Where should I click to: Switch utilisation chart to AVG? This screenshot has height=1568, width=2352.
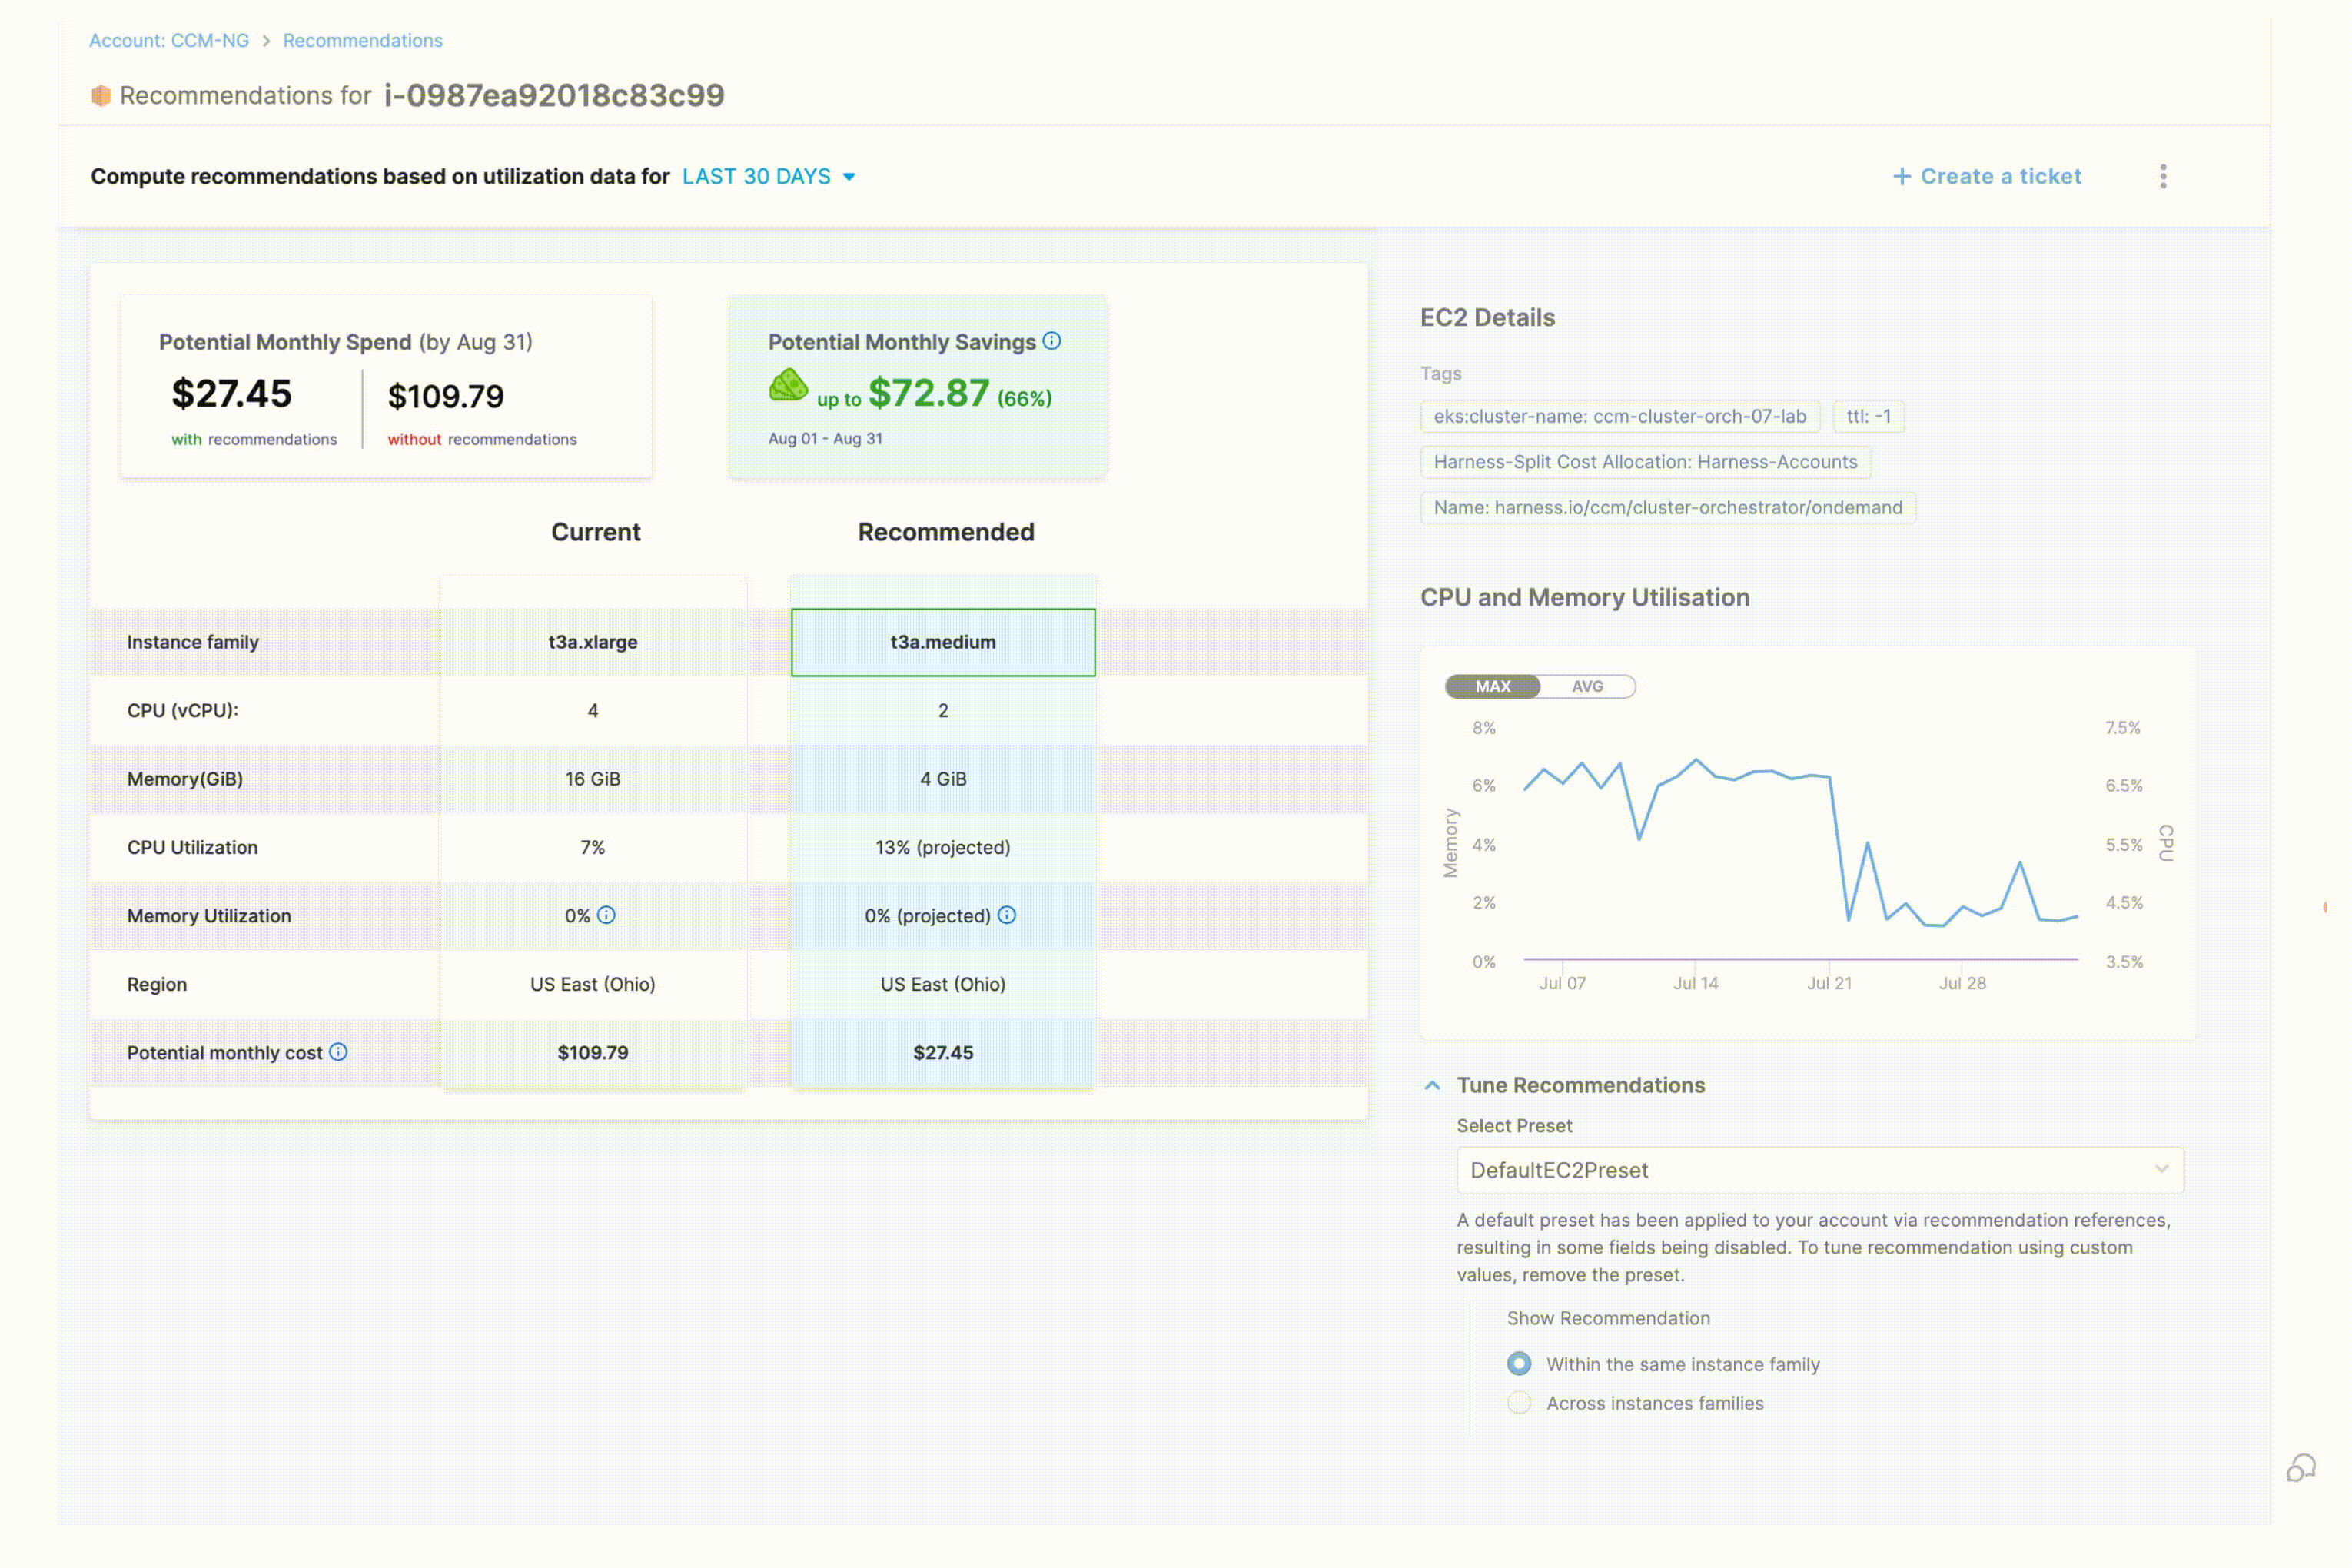point(1587,686)
